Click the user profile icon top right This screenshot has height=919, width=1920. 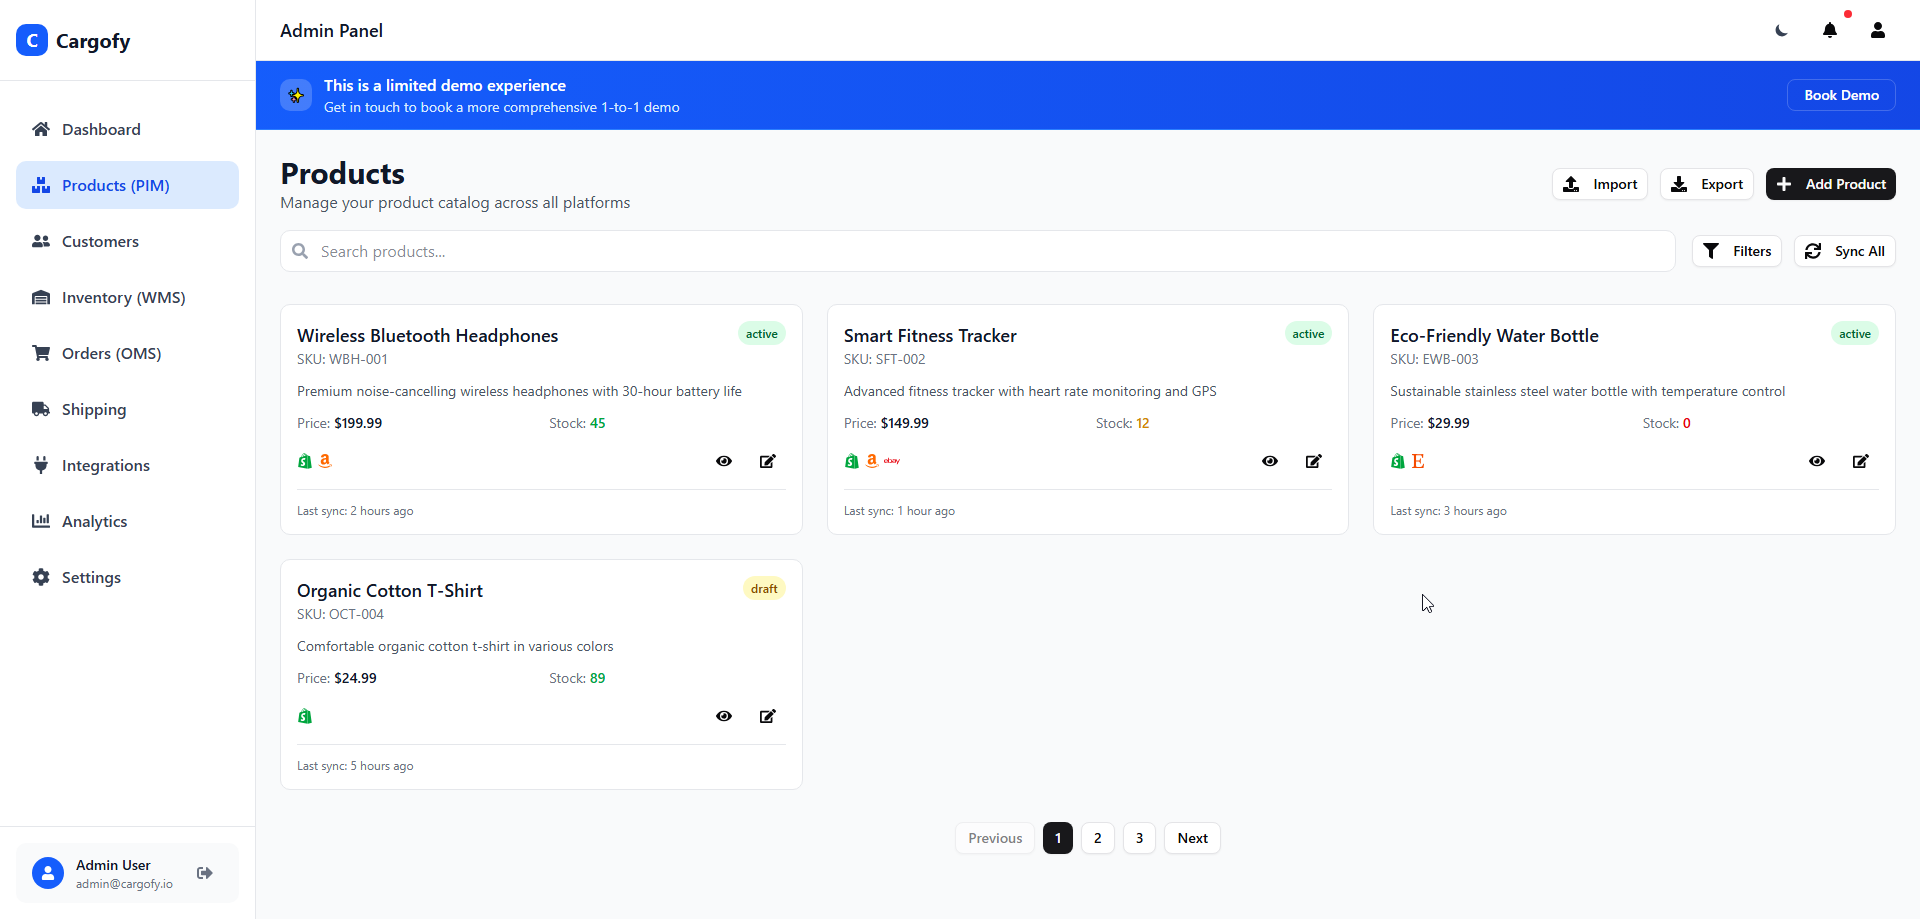click(x=1878, y=31)
